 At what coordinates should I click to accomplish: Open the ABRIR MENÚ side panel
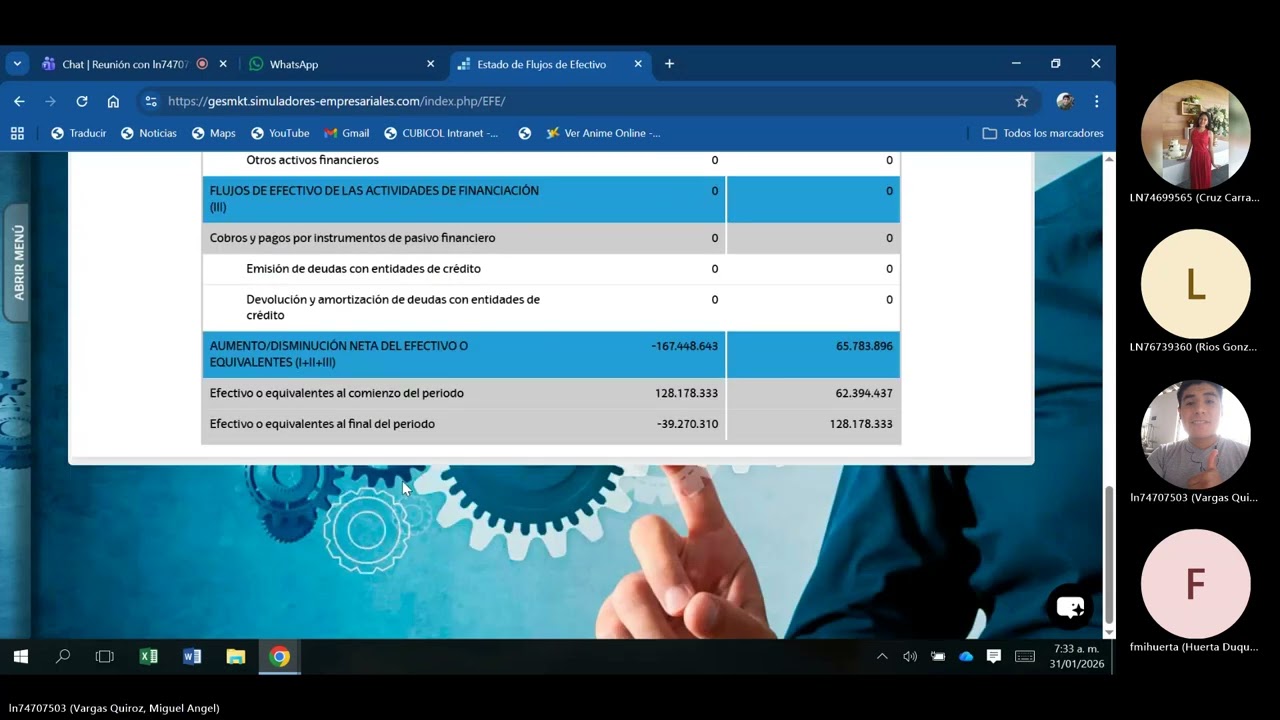[17, 263]
